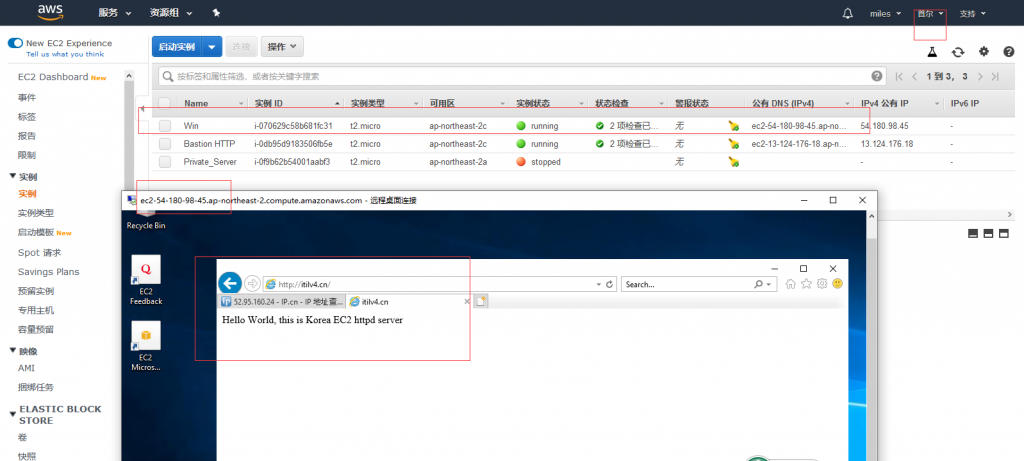Open the experiments flask icon

pyautogui.click(x=933, y=52)
